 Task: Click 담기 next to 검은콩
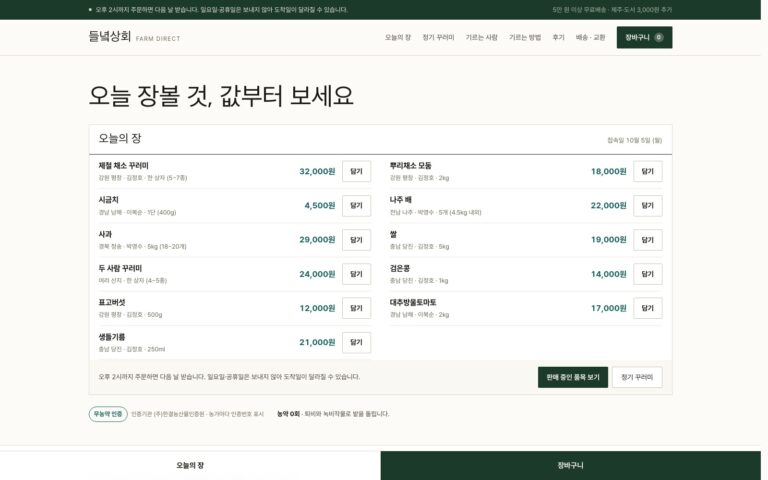coord(648,274)
